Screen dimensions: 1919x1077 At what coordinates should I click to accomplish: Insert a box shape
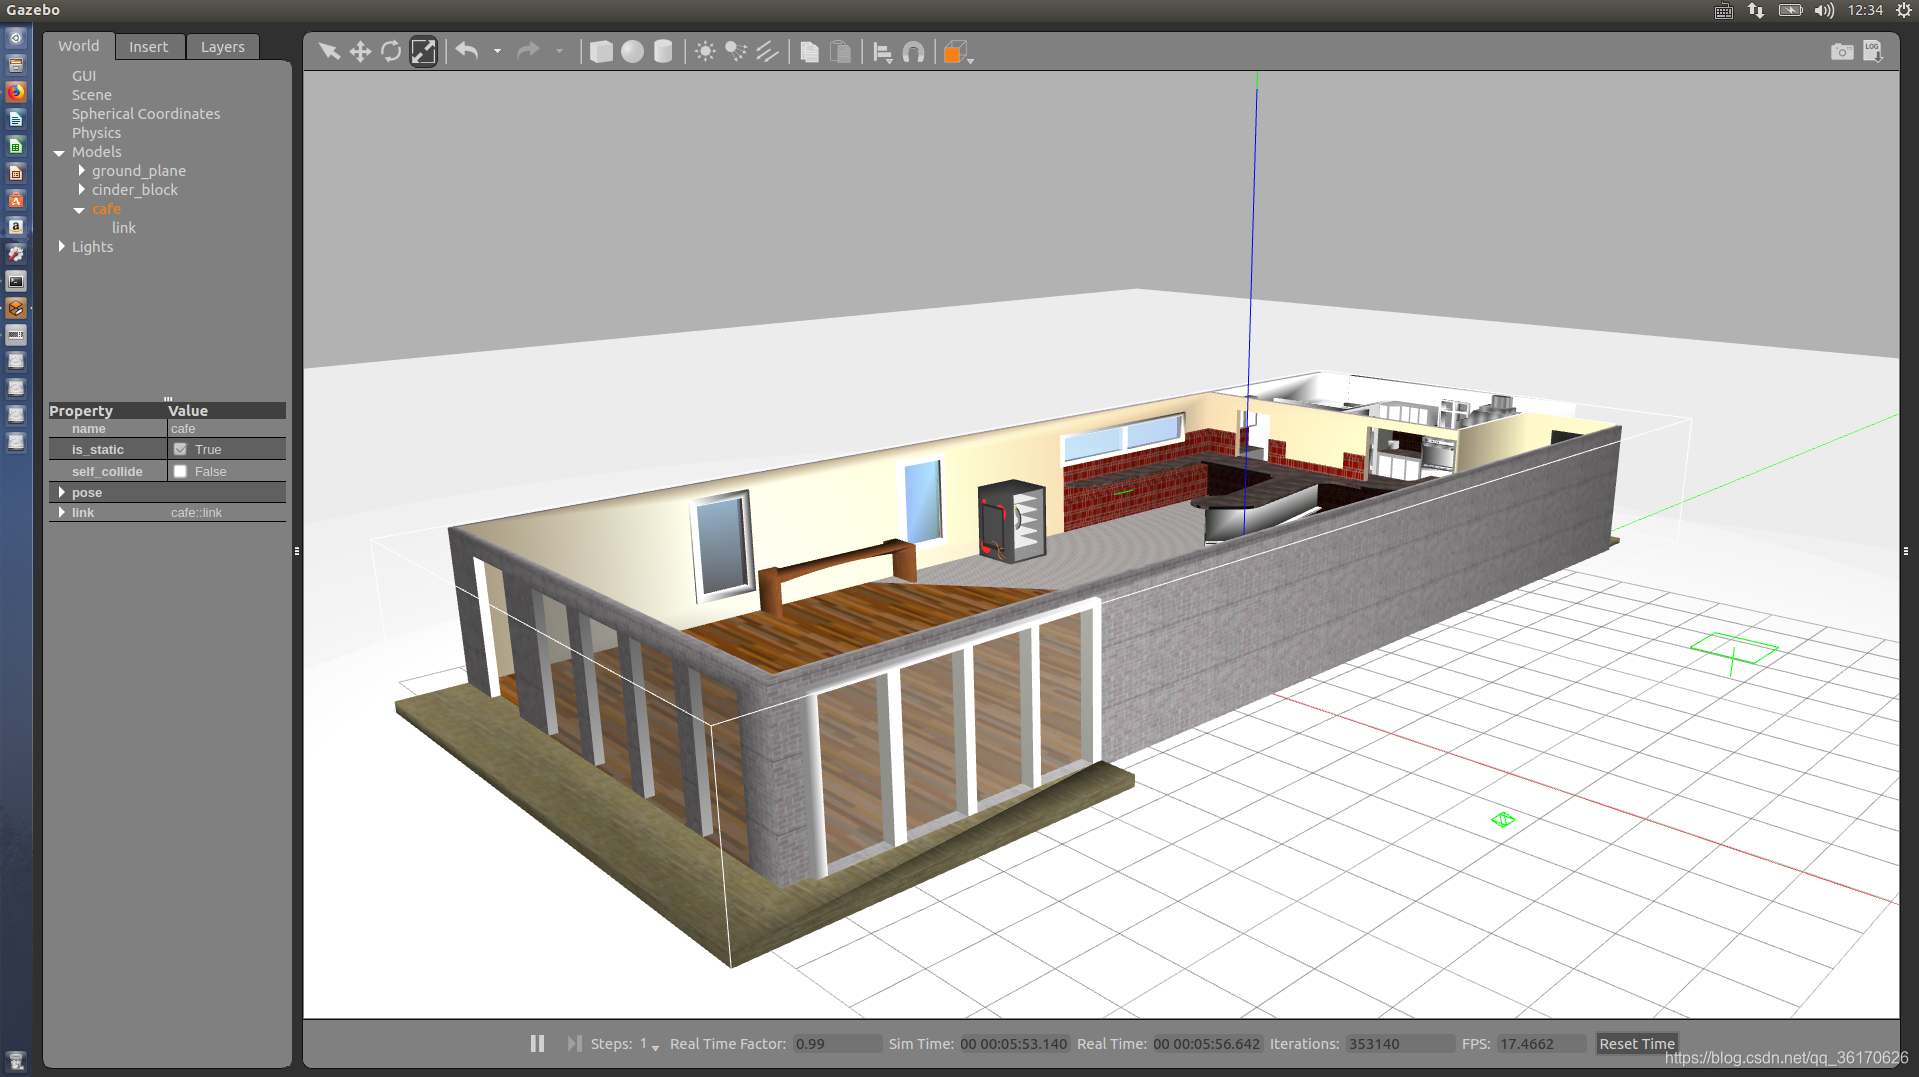(x=601, y=51)
